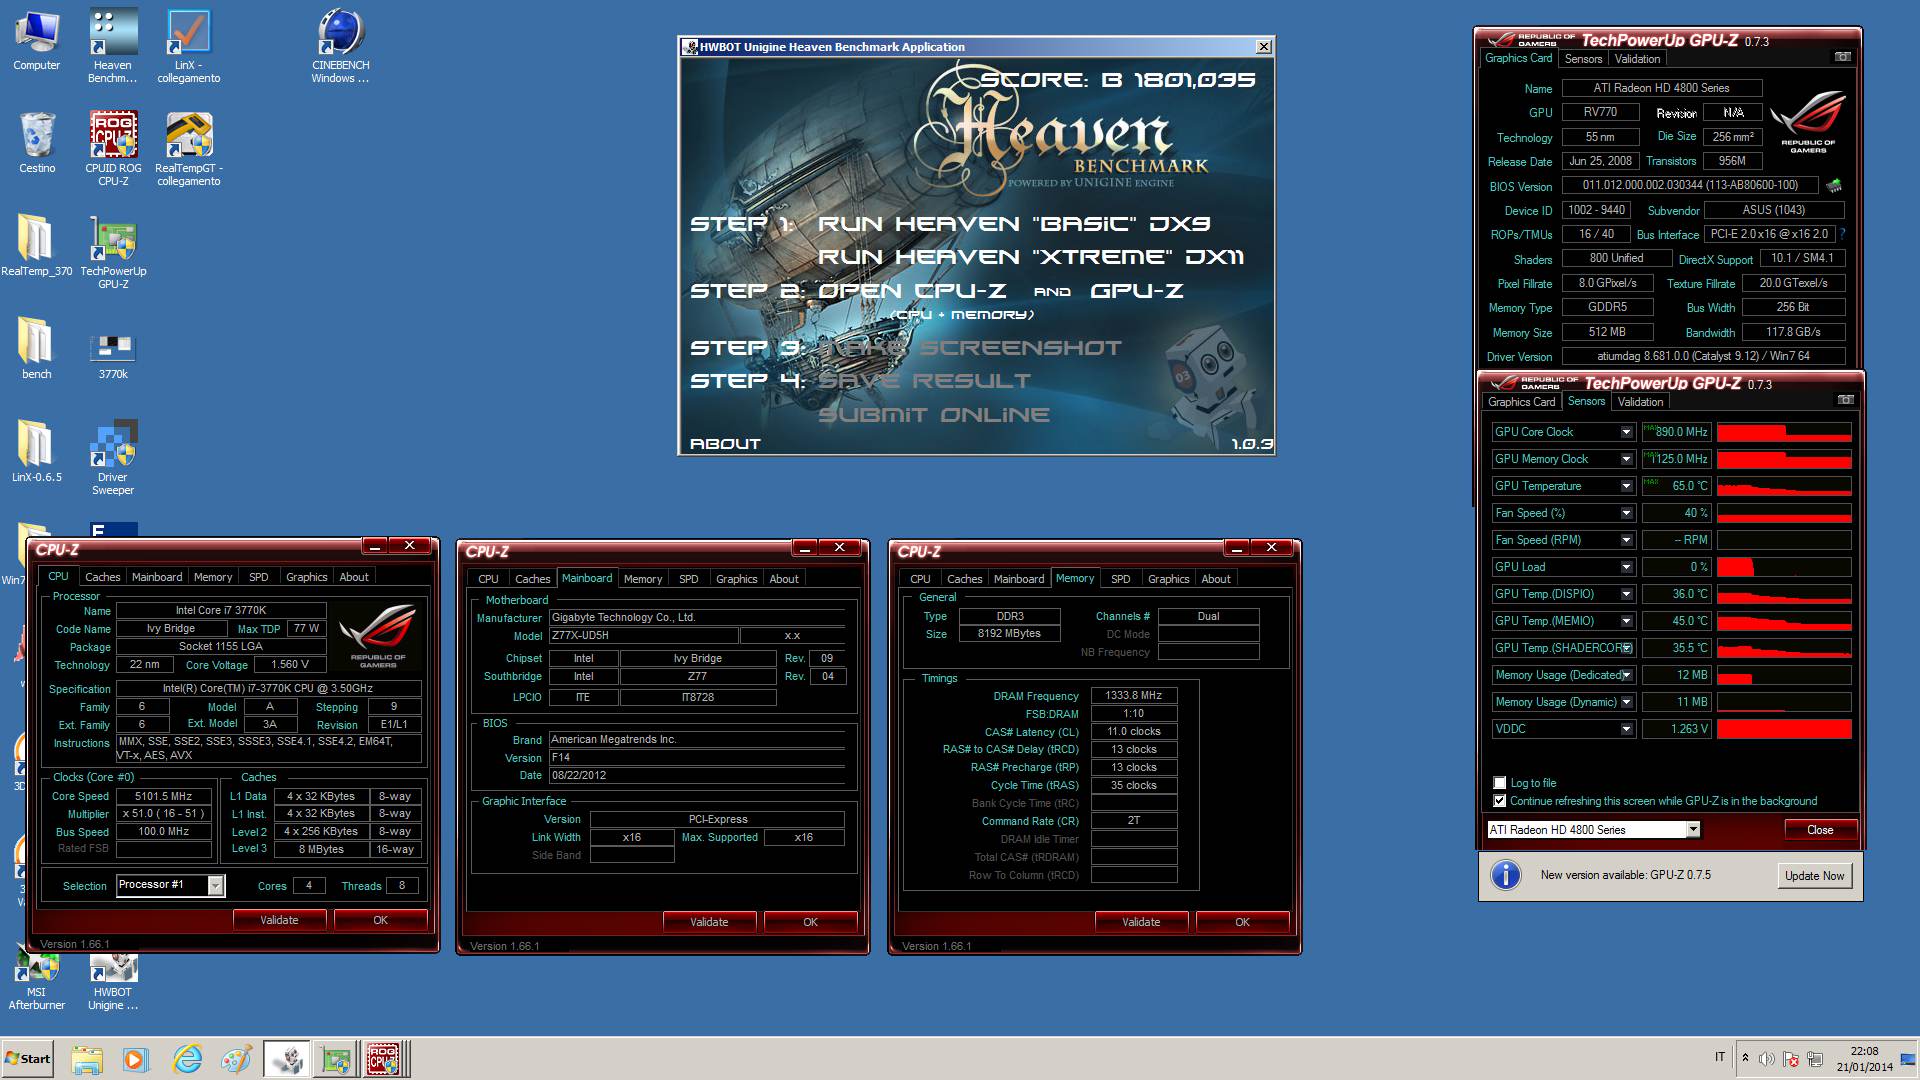
Task: Switch to Caches tab in first CPU-Z window
Action: (x=102, y=577)
